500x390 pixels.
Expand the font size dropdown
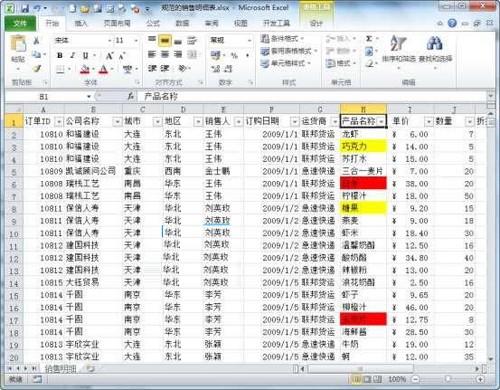136,41
